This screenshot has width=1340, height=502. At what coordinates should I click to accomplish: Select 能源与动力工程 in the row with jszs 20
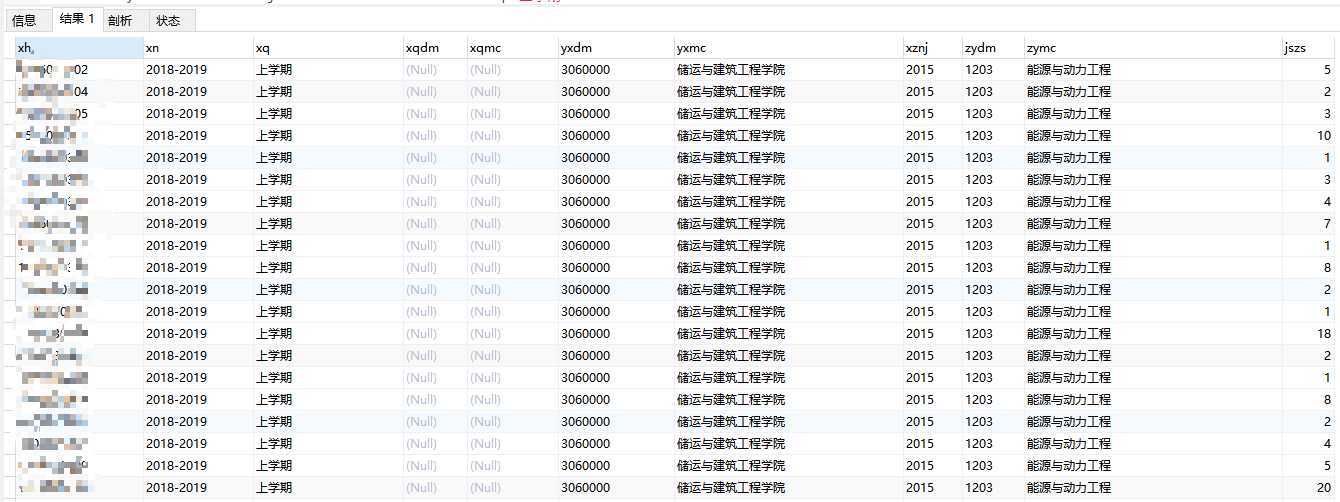[x=1069, y=488]
